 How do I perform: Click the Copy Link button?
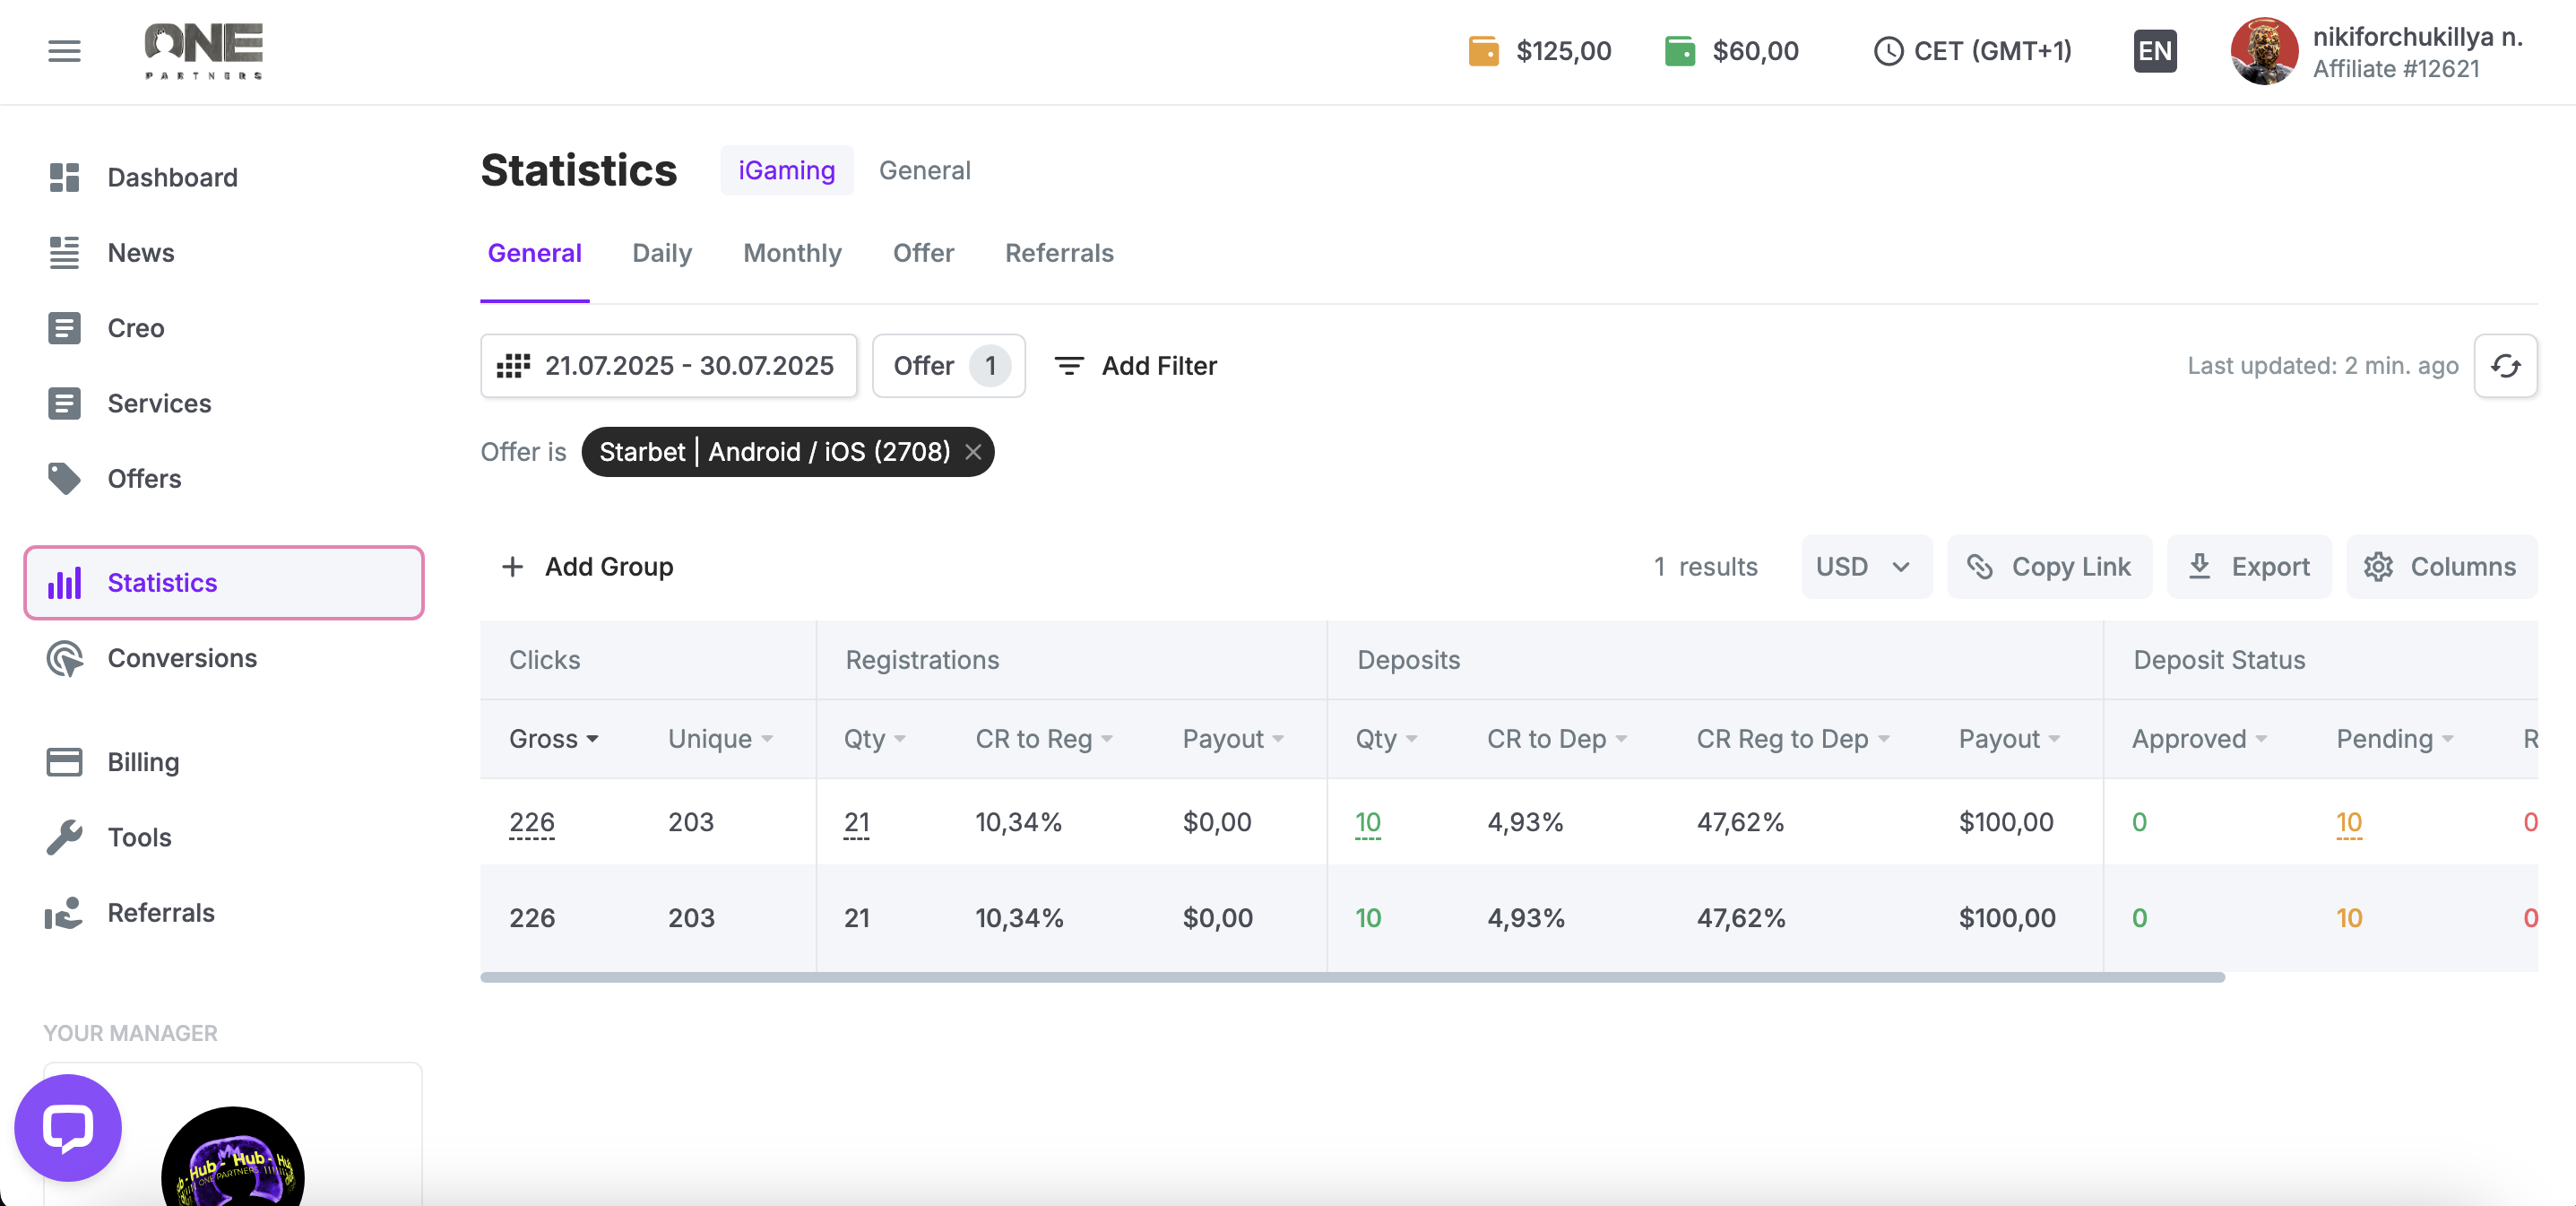pos(2049,567)
